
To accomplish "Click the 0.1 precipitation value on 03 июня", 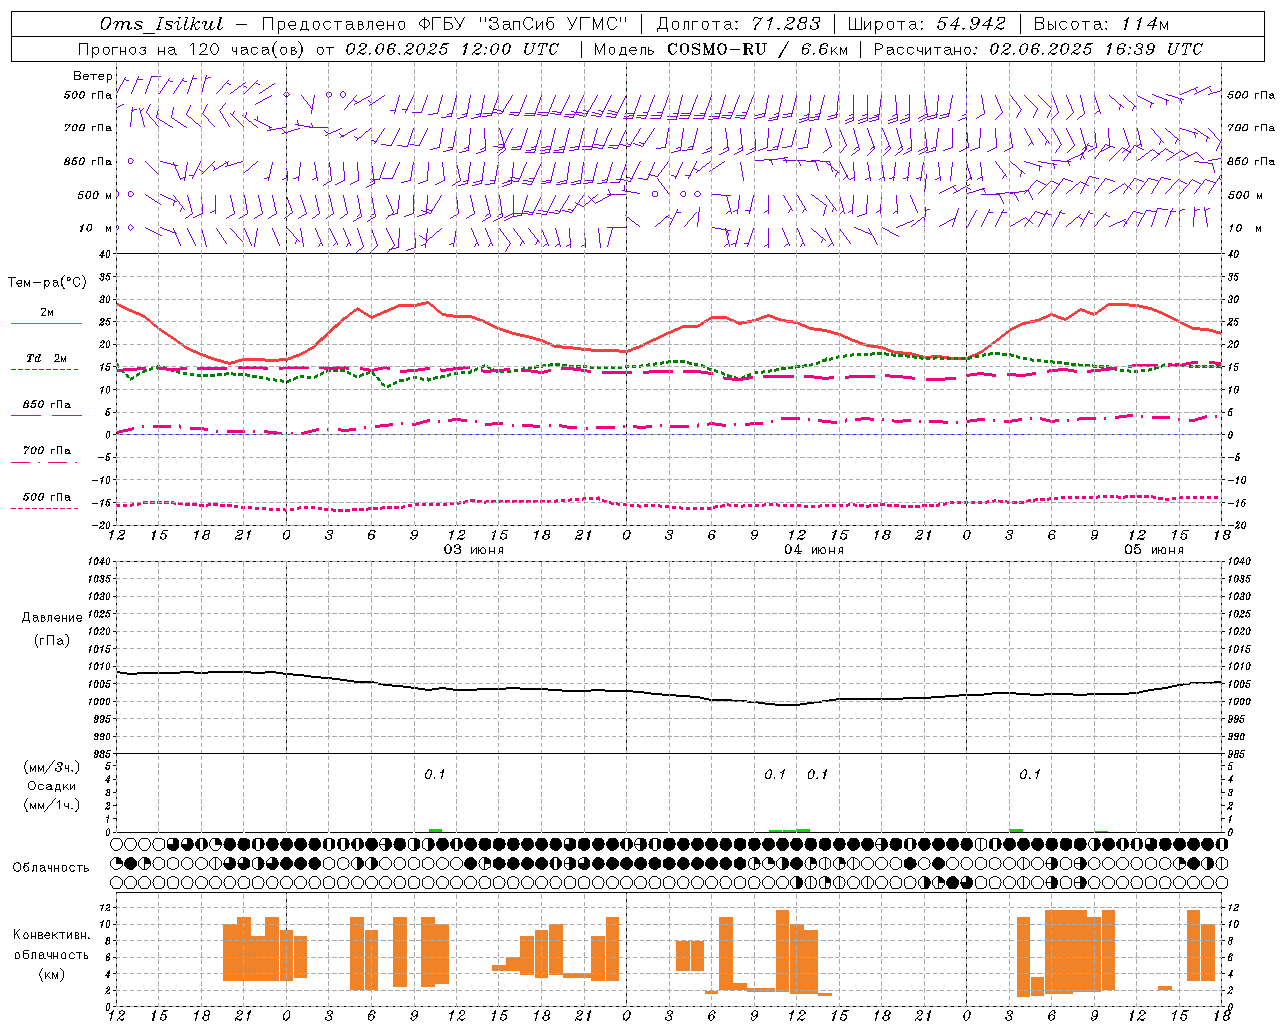I will [x=435, y=775].
